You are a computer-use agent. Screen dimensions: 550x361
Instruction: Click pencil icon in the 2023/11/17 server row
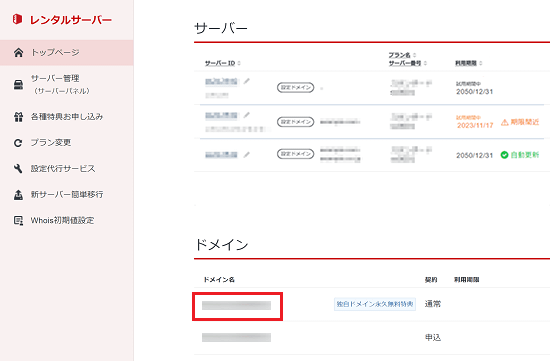tap(247, 115)
